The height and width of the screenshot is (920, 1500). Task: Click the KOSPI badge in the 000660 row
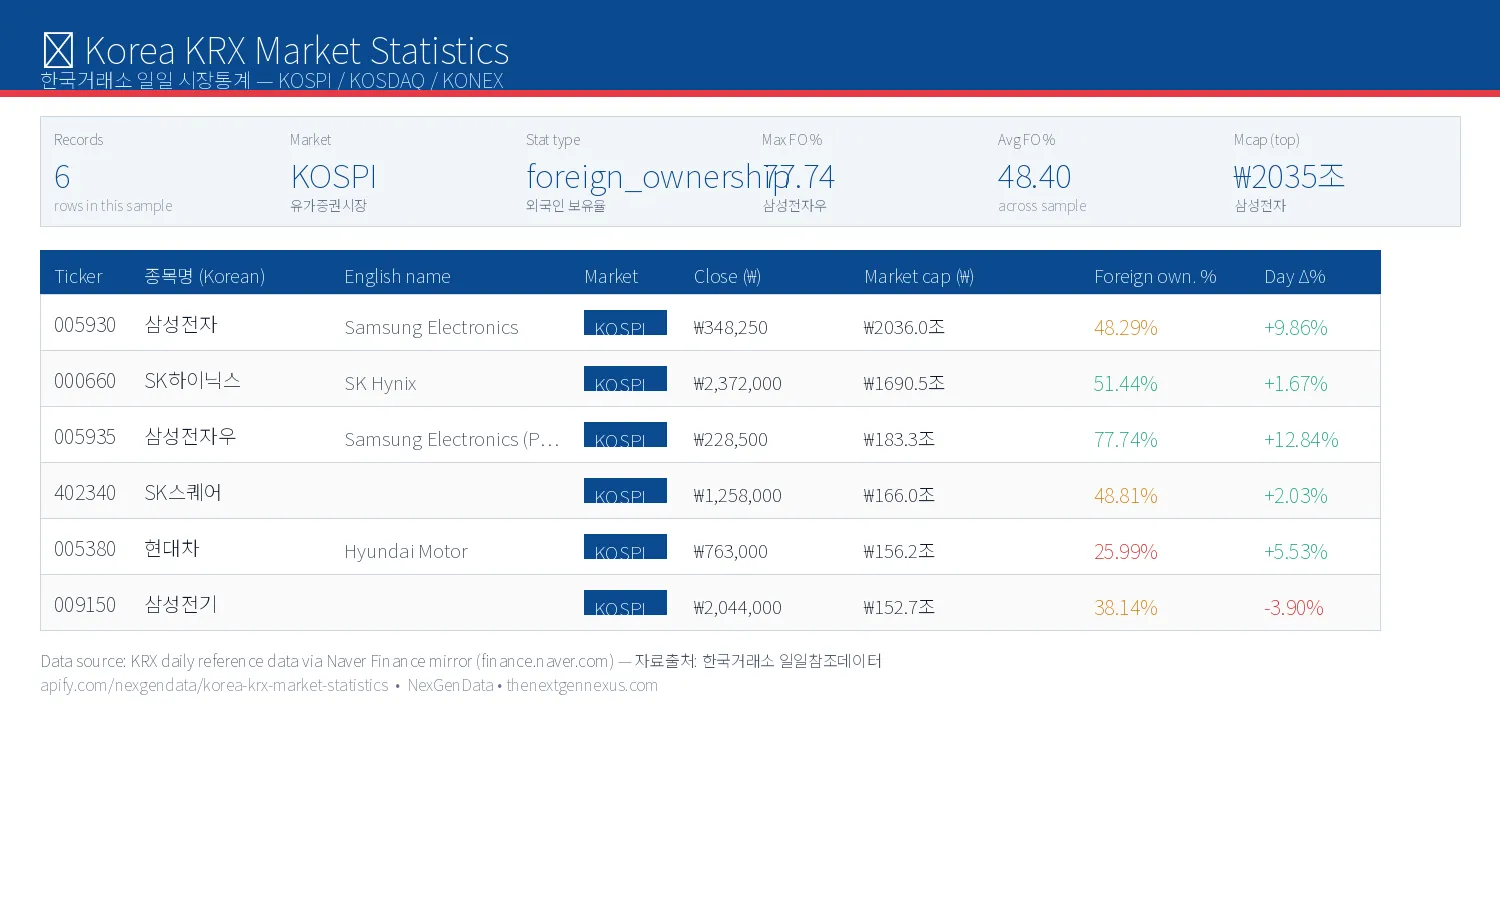625,379
